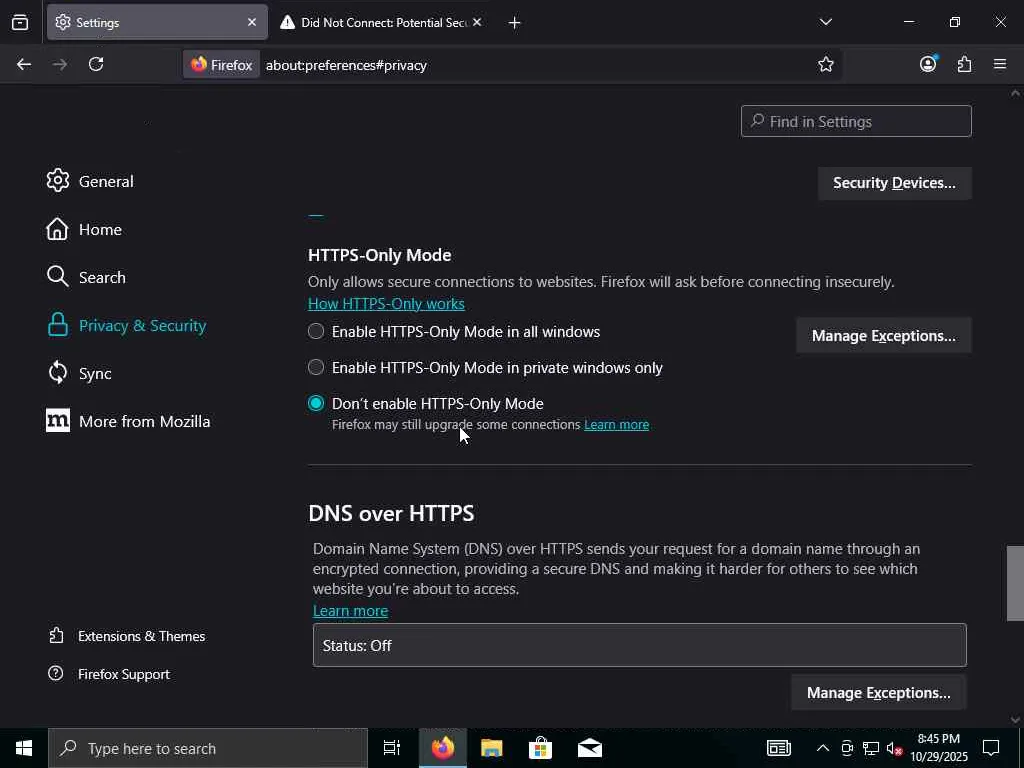Switch to the Did Not Connect tab
The height and width of the screenshot is (768, 1024).
pyautogui.click(x=380, y=22)
